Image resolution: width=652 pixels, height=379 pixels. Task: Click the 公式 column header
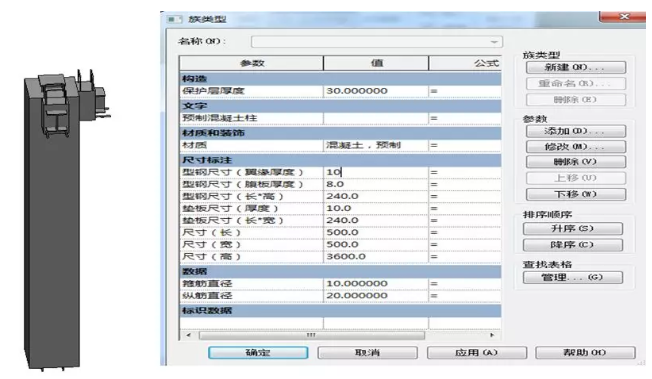[465, 63]
